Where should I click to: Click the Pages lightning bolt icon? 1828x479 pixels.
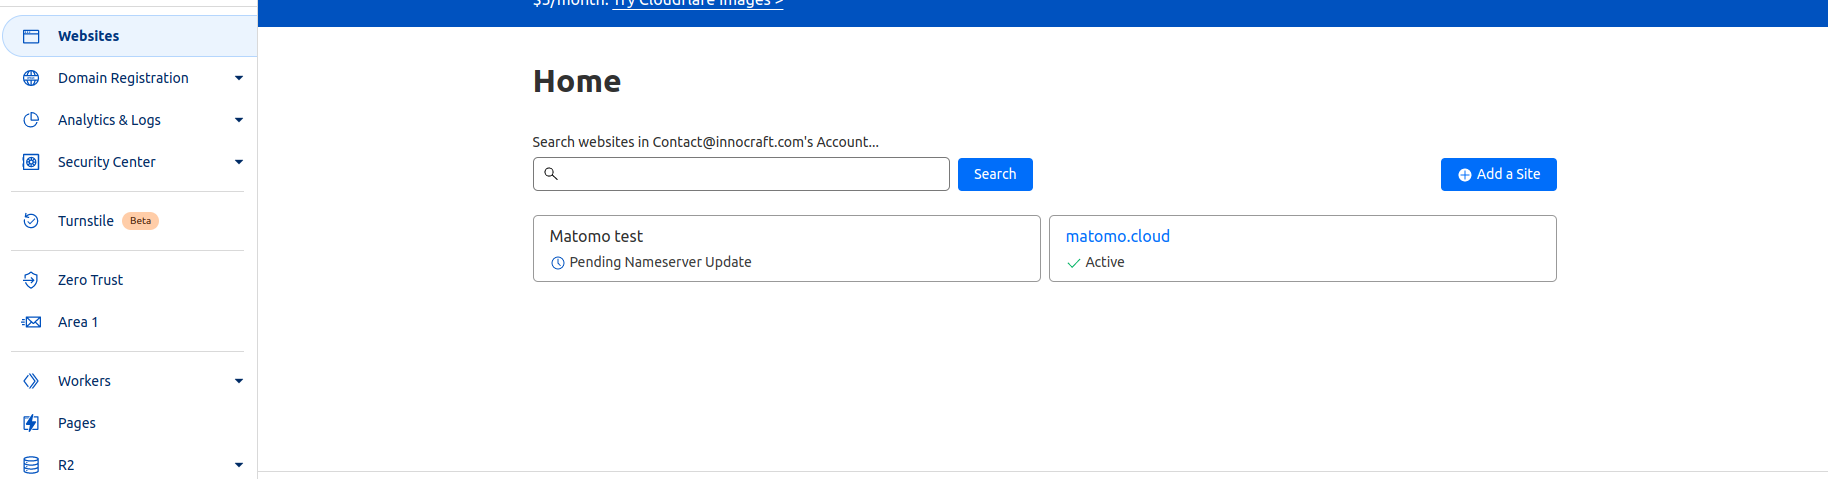point(31,423)
